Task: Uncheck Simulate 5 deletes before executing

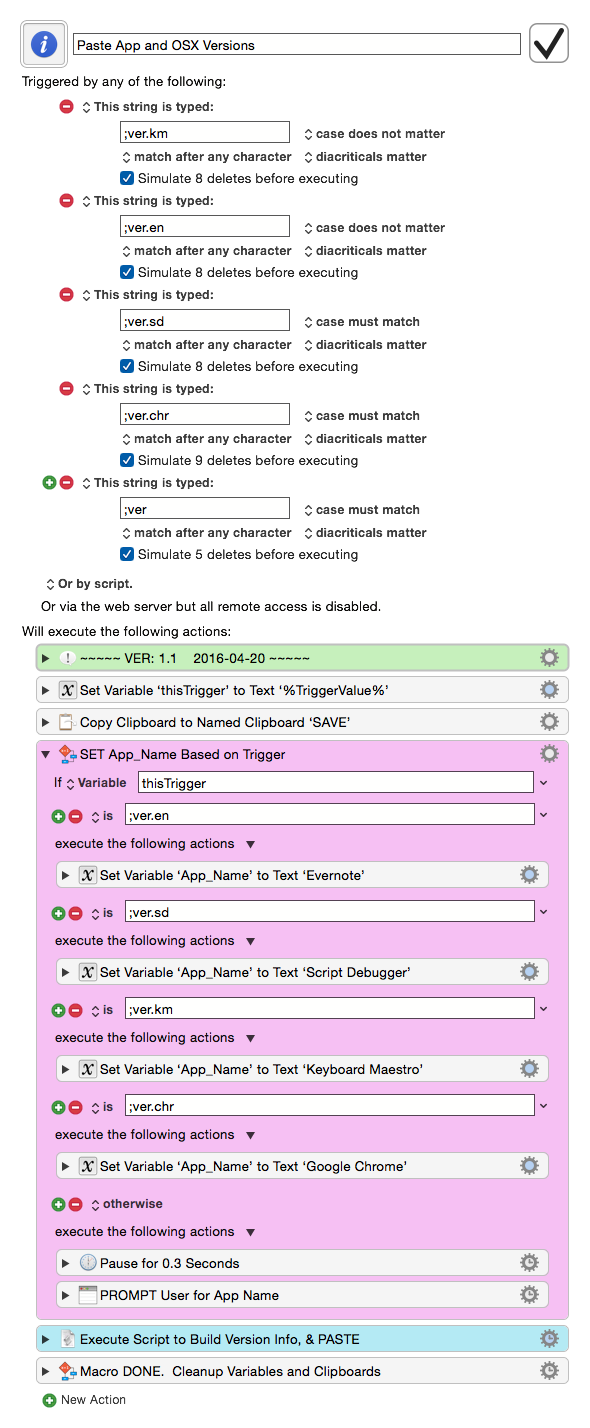Action: click(127, 554)
